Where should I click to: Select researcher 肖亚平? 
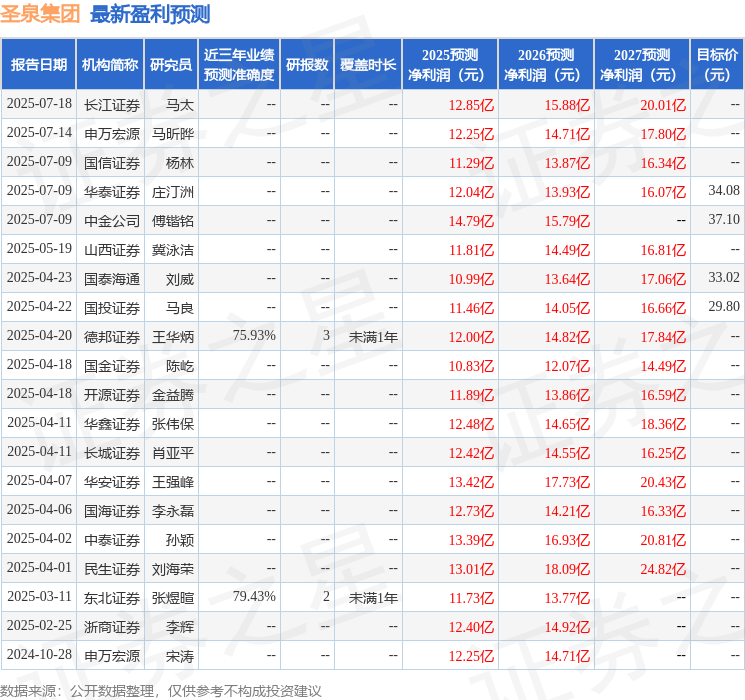[173, 453]
